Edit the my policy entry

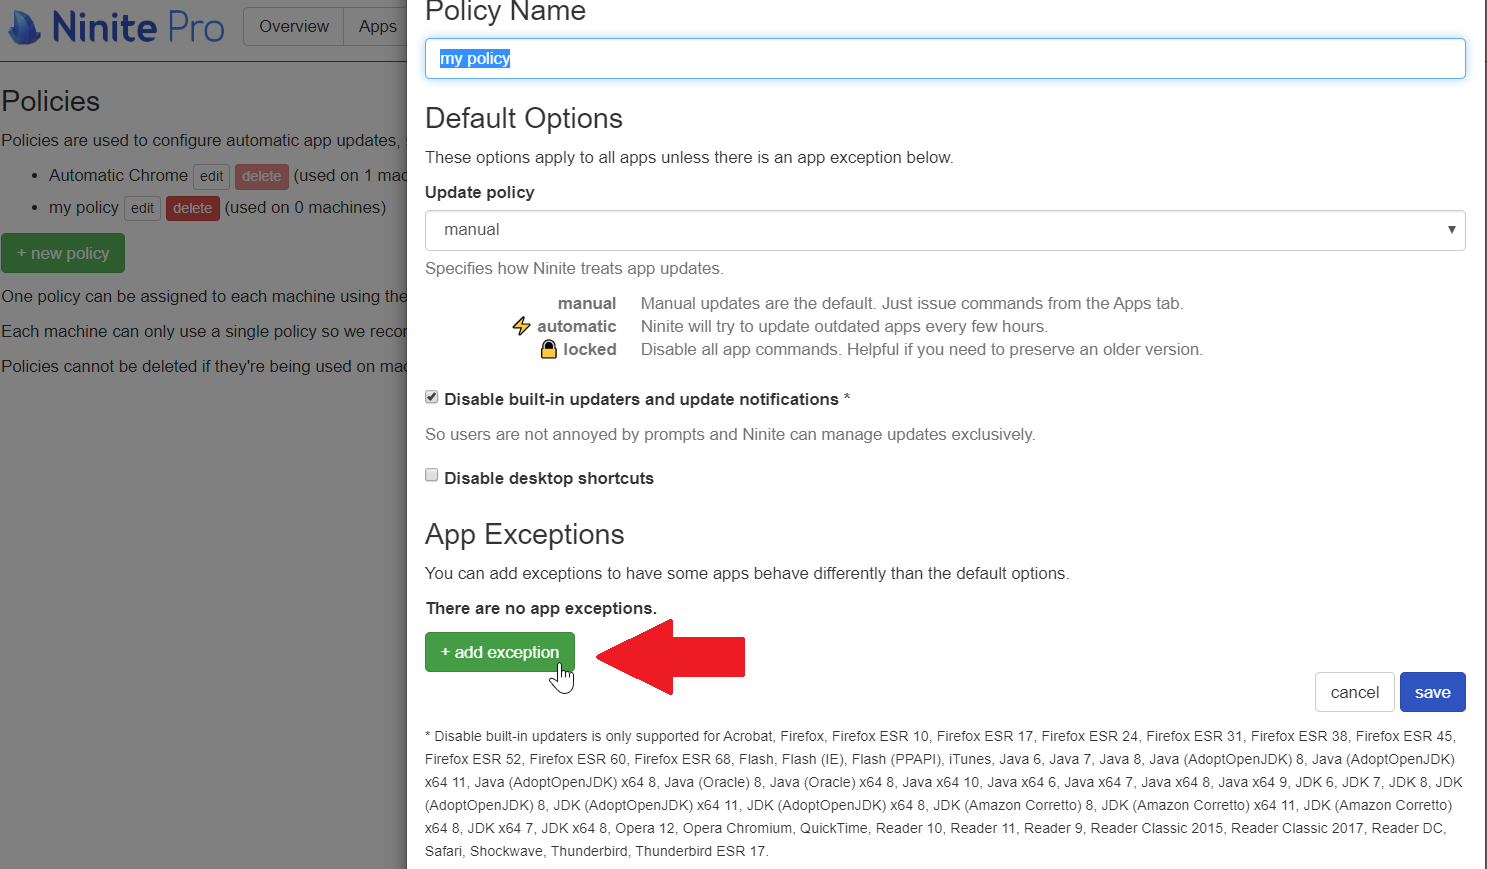point(143,208)
